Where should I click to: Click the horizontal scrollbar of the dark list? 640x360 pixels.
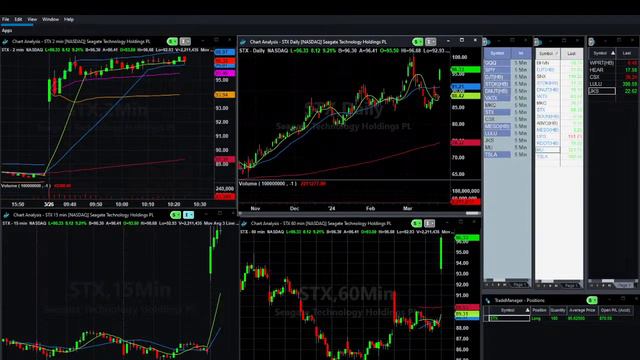click(x=608, y=280)
